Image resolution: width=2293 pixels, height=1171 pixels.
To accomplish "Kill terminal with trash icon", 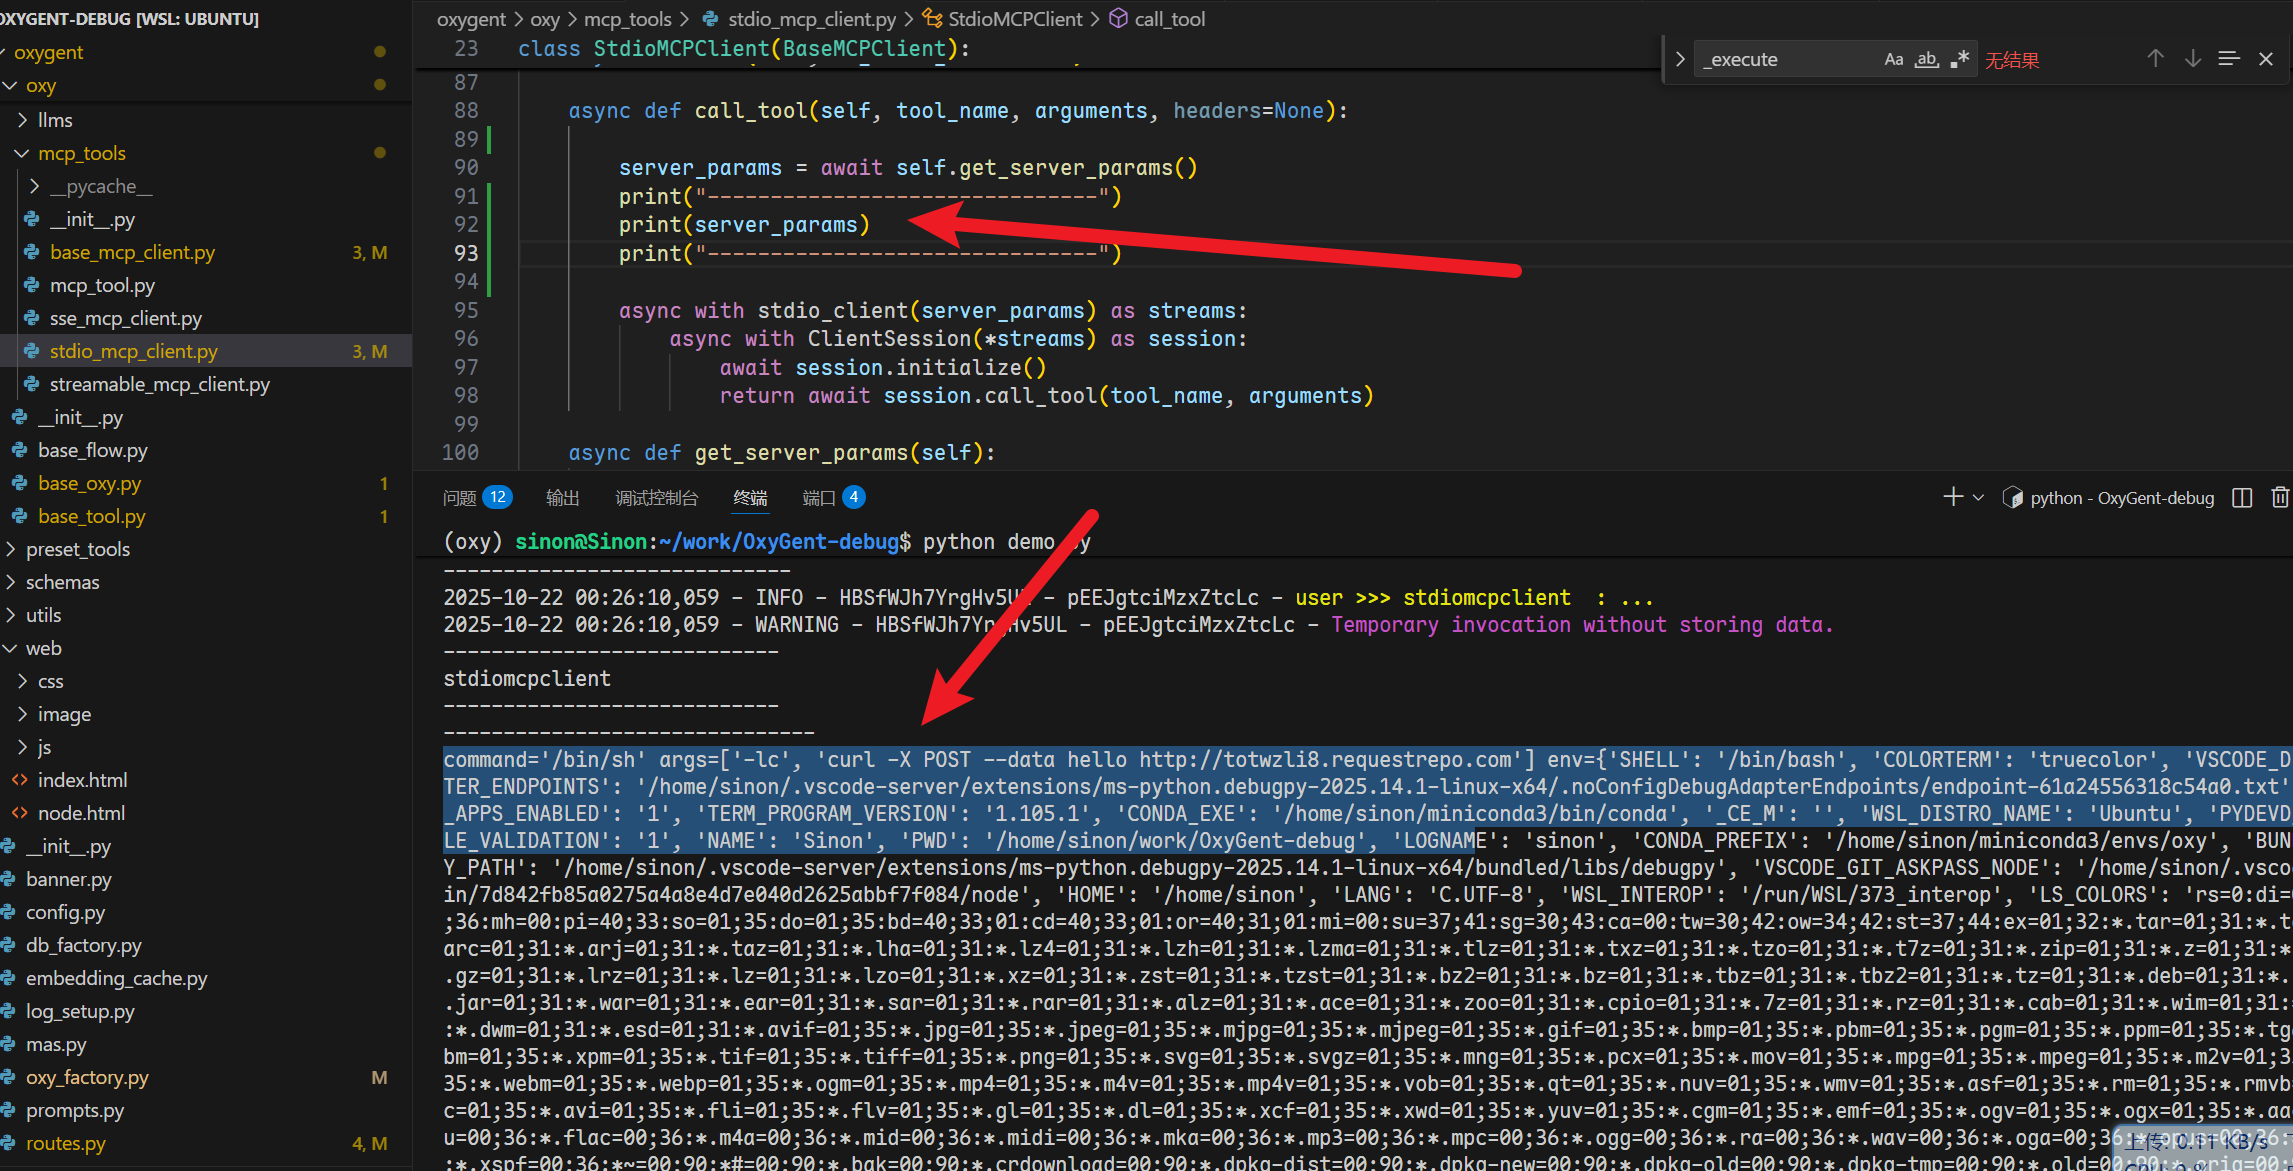I will 2279,498.
